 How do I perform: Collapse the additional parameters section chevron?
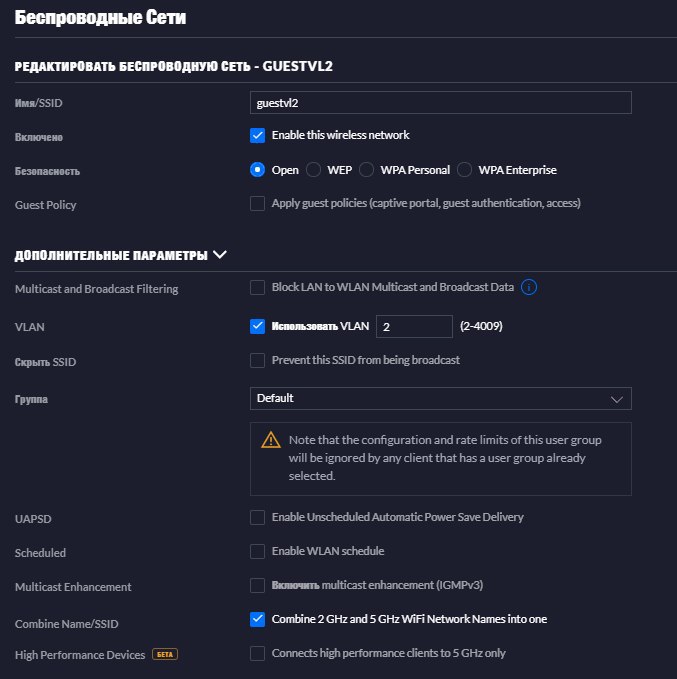pyautogui.click(x=220, y=255)
